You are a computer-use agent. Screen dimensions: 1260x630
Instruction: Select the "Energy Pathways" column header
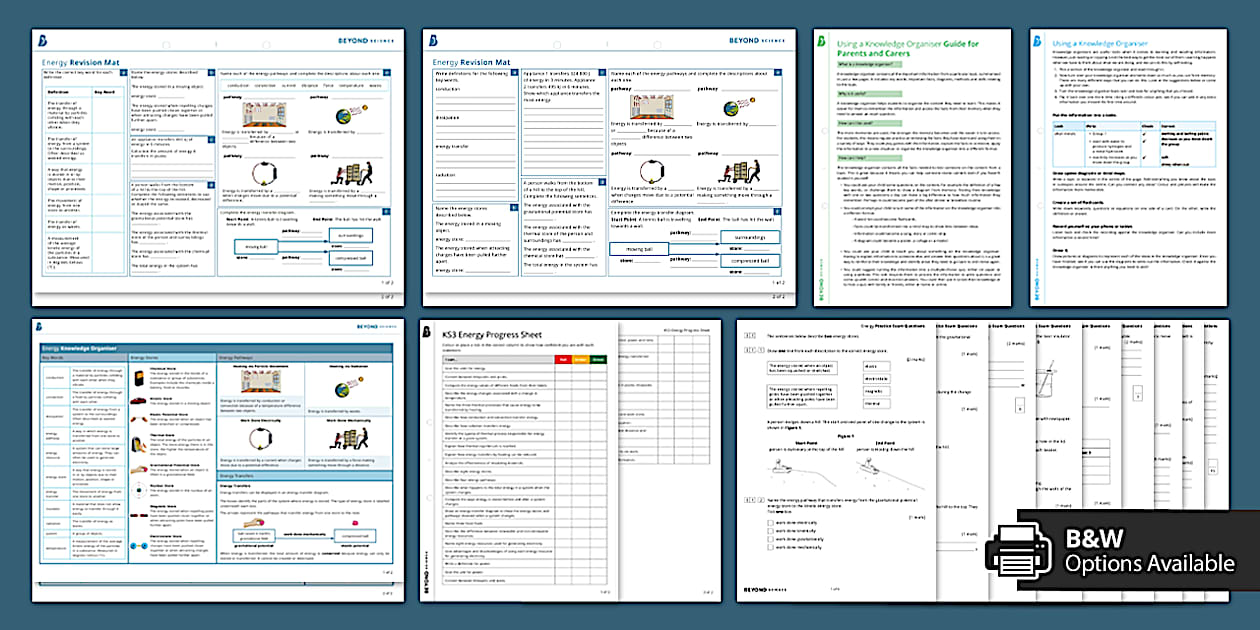pos(236,357)
